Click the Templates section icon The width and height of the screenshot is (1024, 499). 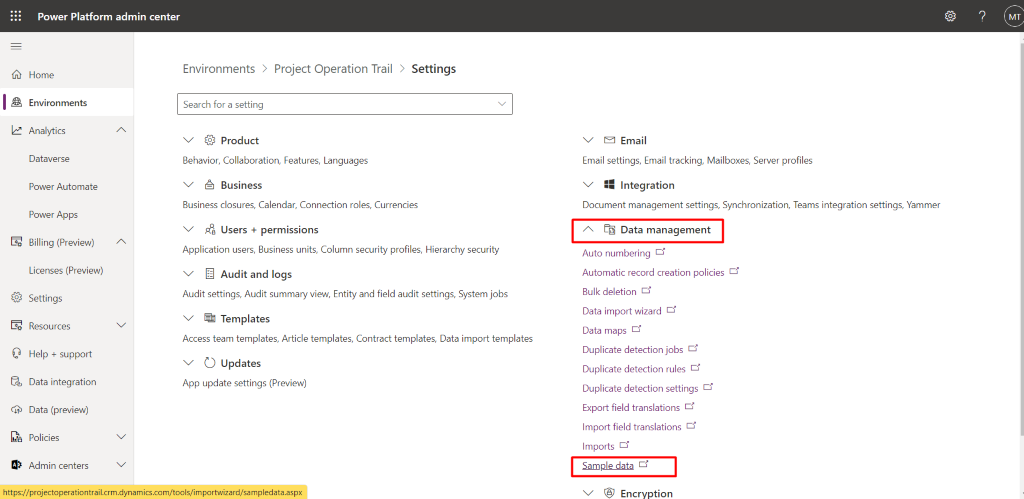pyautogui.click(x=210, y=318)
